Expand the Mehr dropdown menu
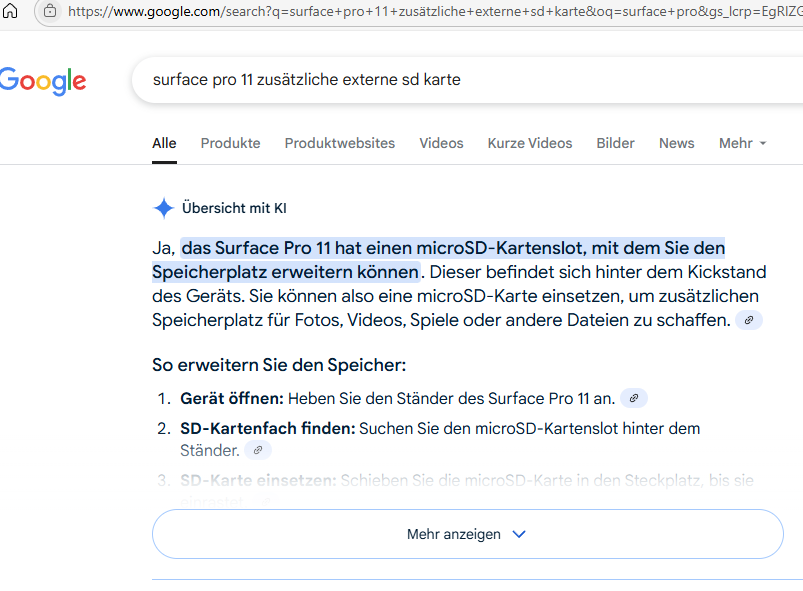803x591 pixels. [x=743, y=143]
